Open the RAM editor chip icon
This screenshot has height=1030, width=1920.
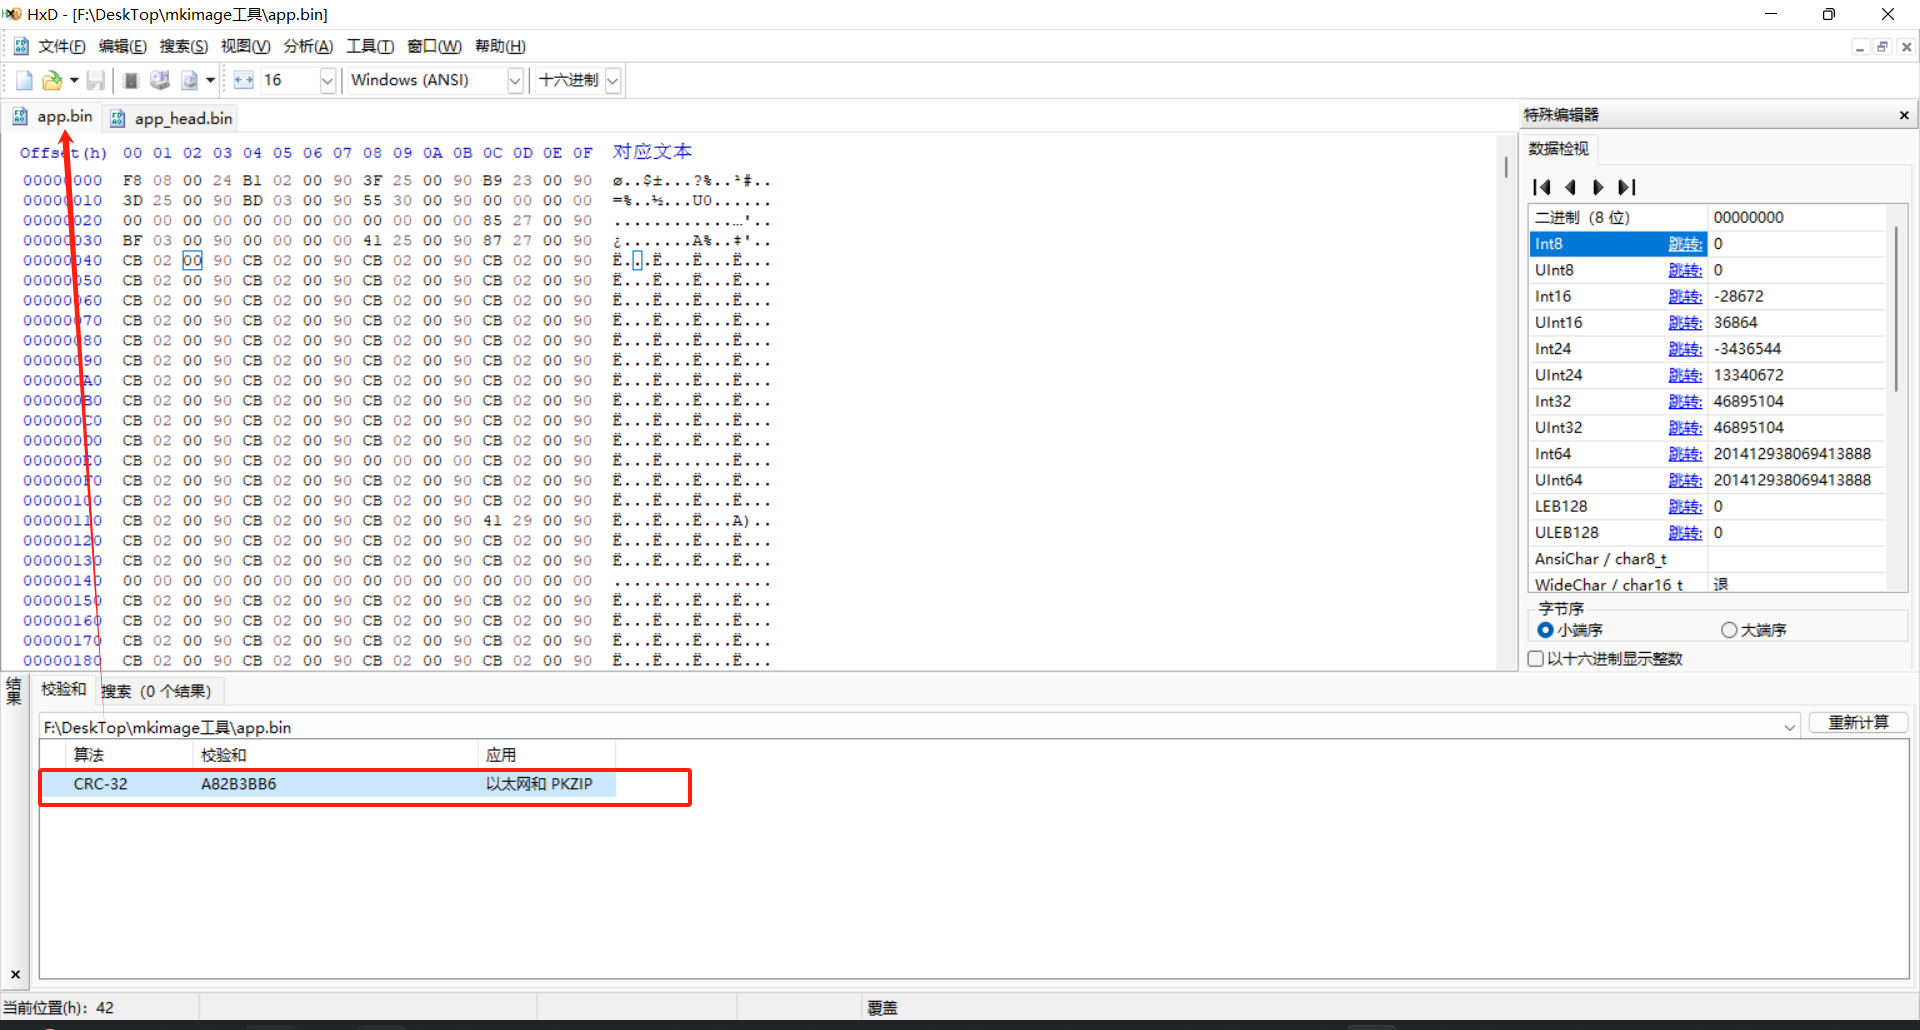pos(130,80)
